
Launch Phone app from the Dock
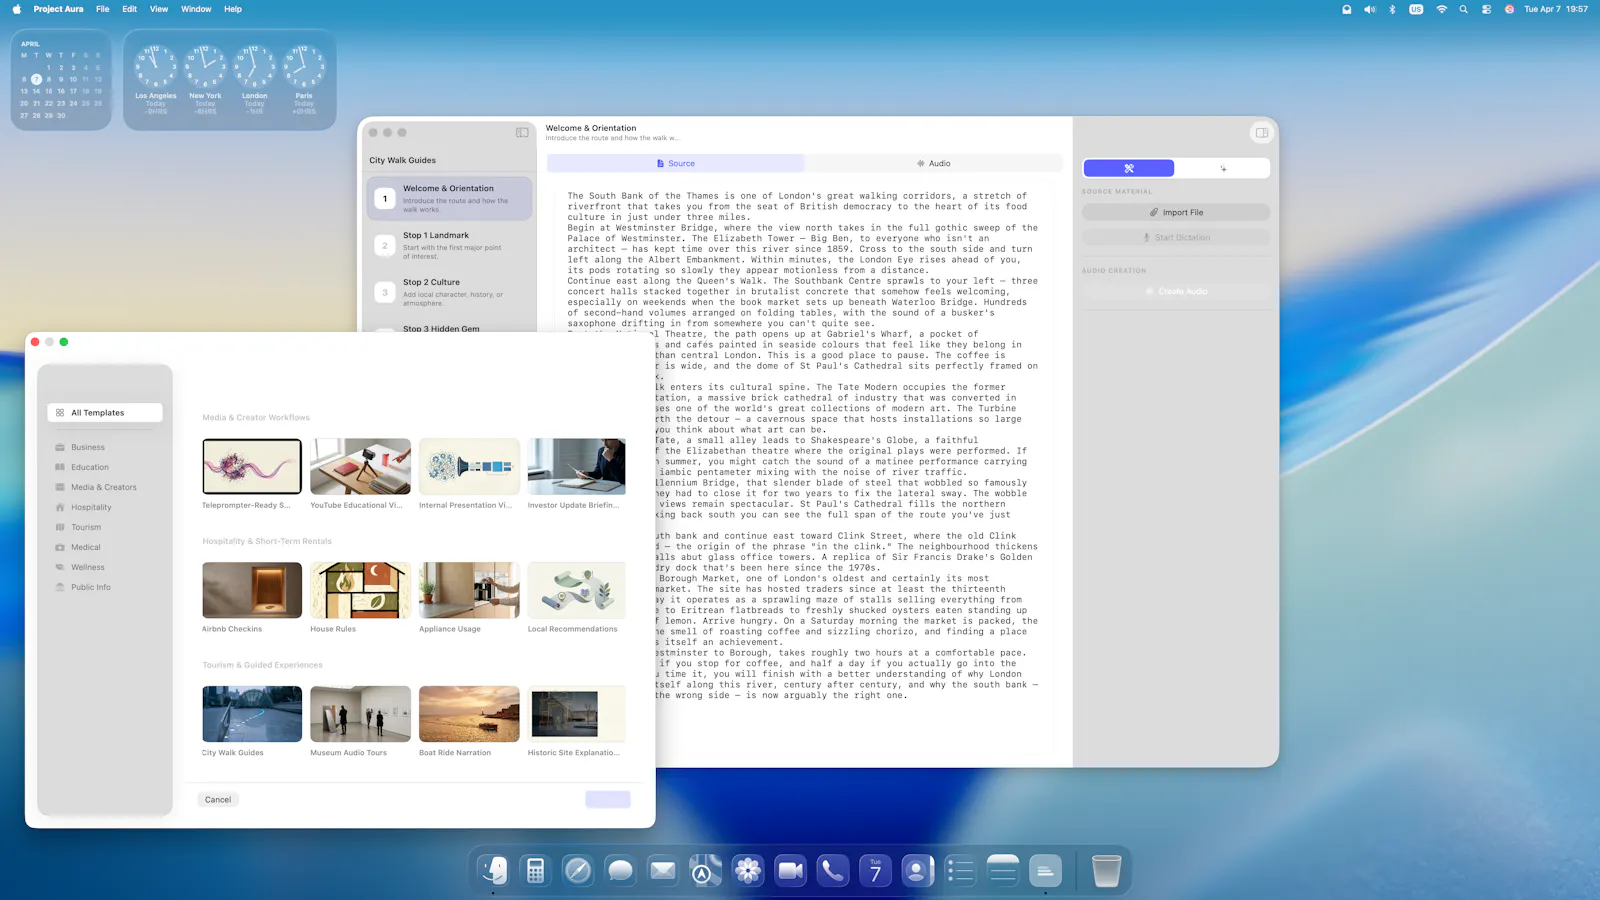[x=832, y=870]
